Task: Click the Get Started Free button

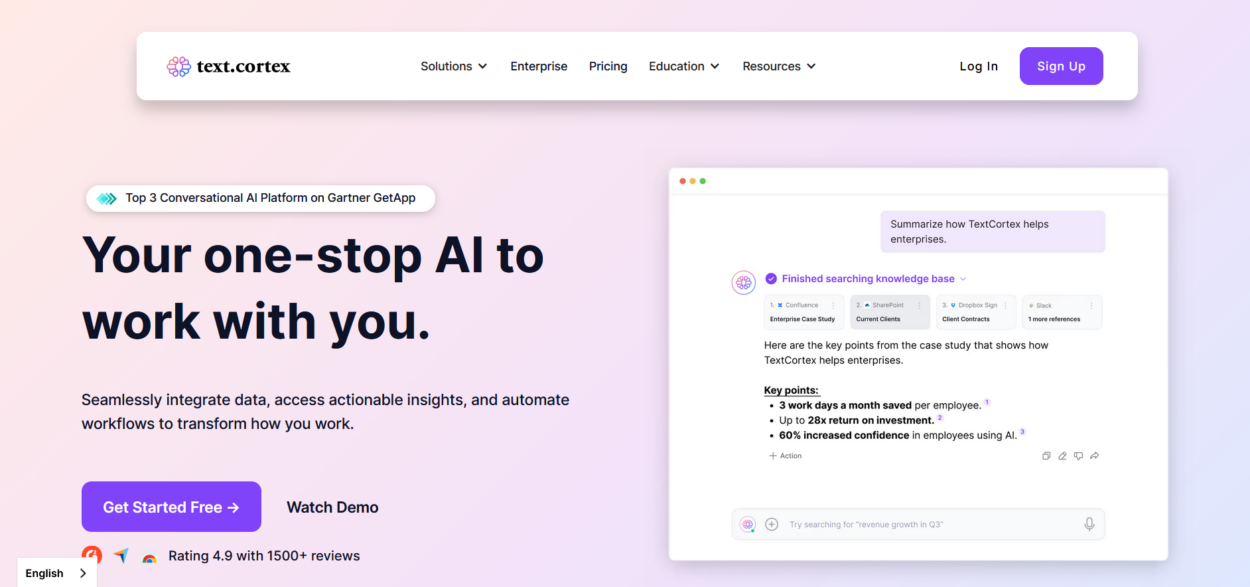Action: [x=171, y=506]
